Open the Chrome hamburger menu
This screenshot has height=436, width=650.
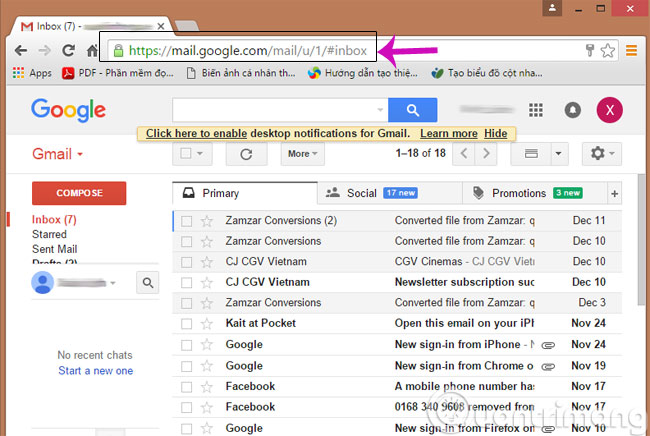click(631, 51)
